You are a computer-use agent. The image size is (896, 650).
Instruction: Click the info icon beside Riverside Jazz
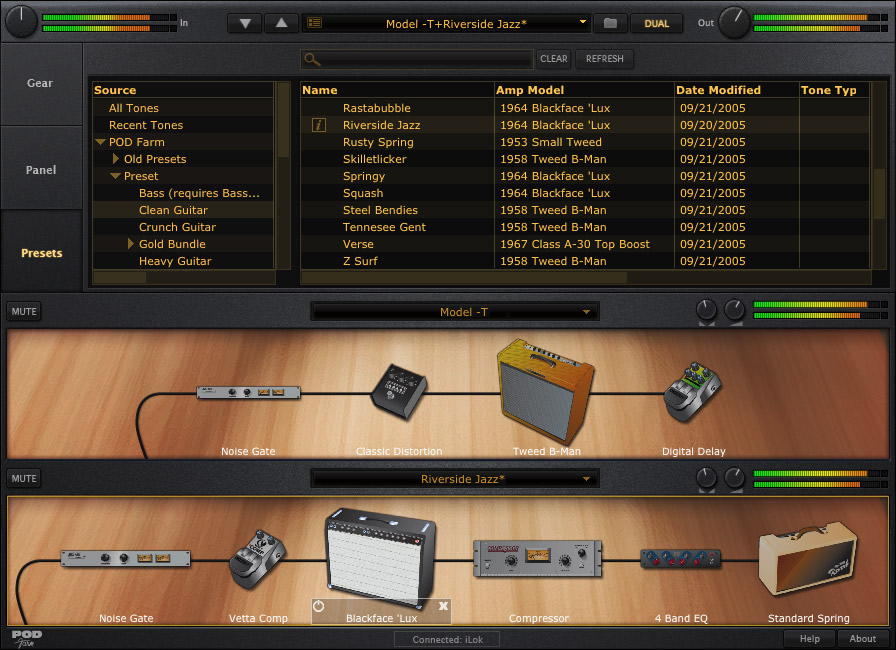click(318, 125)
